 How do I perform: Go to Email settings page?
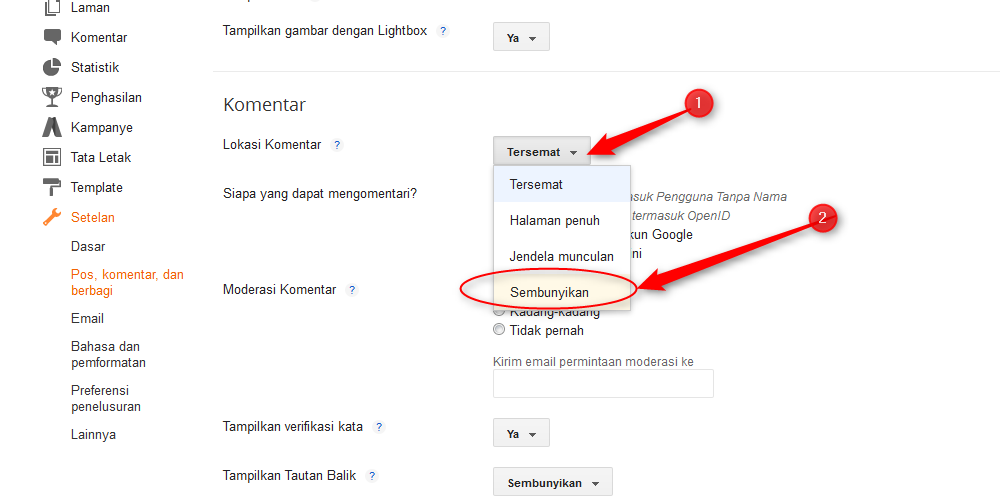point(87,318)
